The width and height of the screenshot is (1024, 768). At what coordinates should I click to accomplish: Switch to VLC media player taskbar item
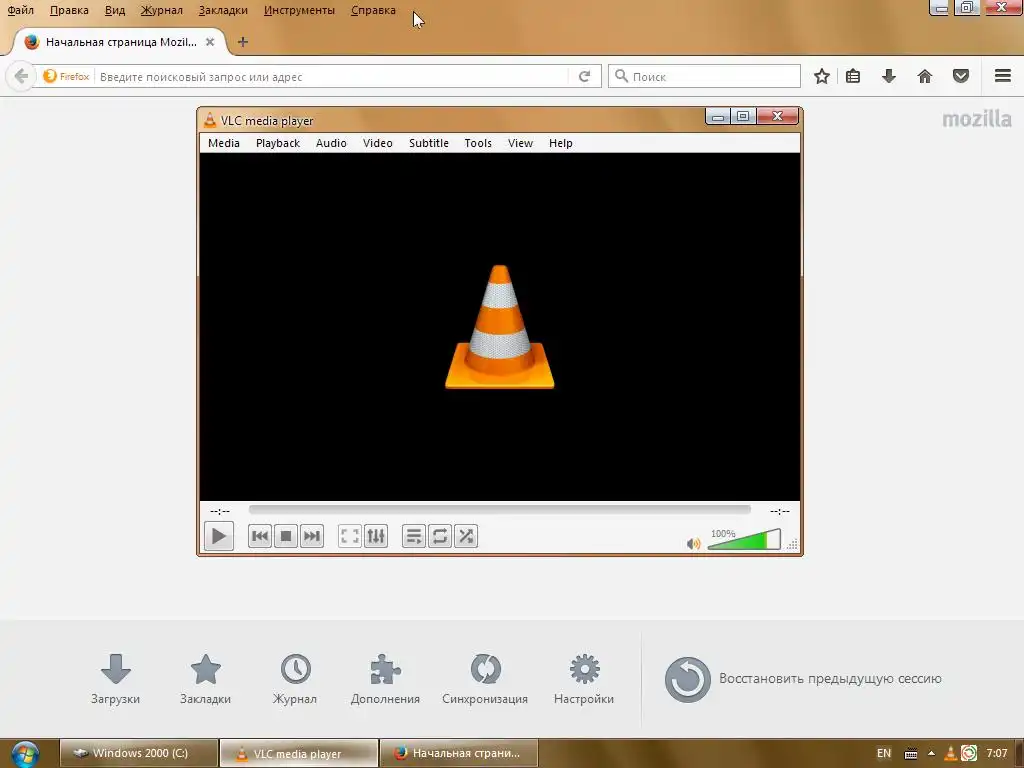(x=299, y=753)
